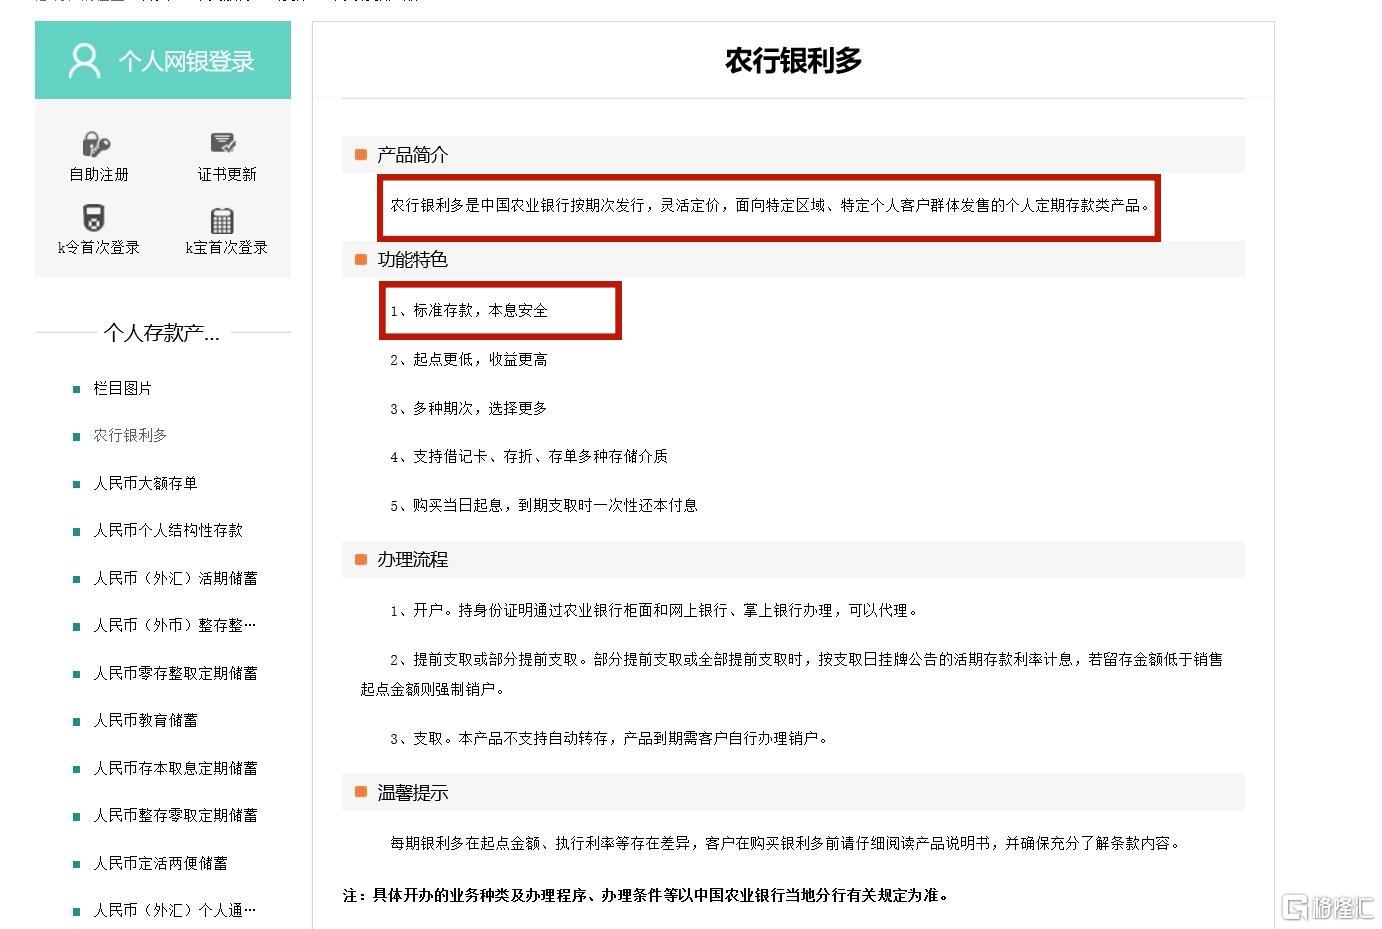Open the 自助注册 link

pyautogui.click(x=98, y=174)
